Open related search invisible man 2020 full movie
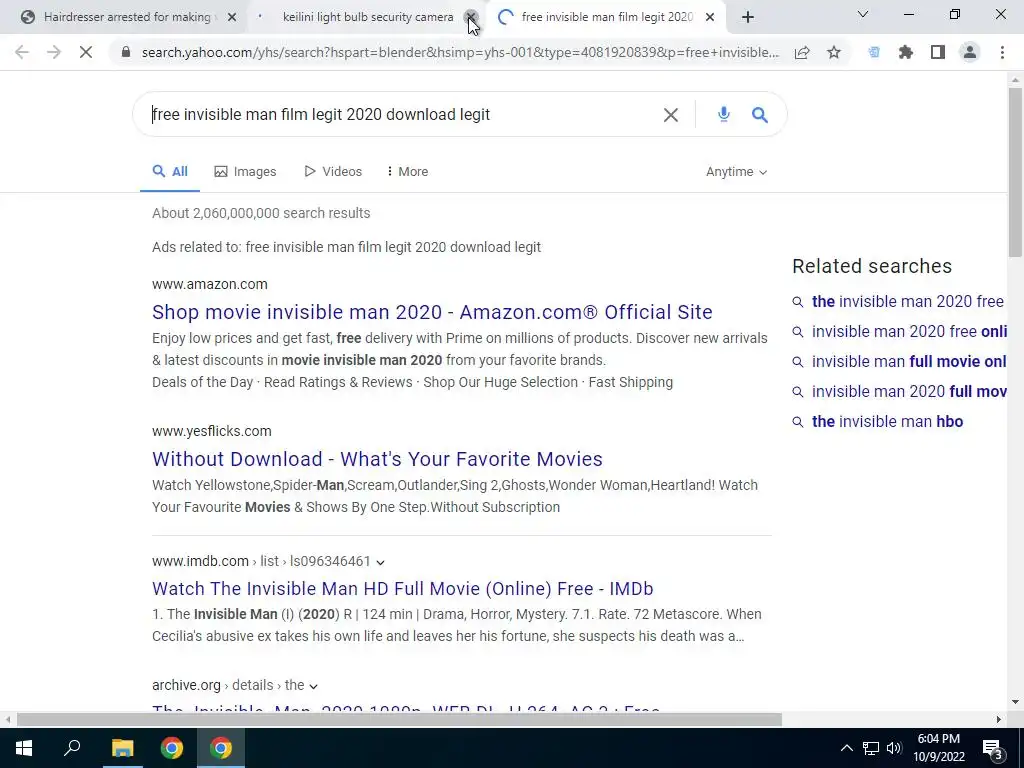Screen dimensions: 1024x768 point(909,392)
